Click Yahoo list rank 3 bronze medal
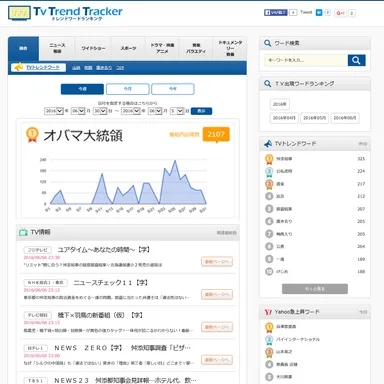This screenshot has height=384, width=384. tap(269, 352)
